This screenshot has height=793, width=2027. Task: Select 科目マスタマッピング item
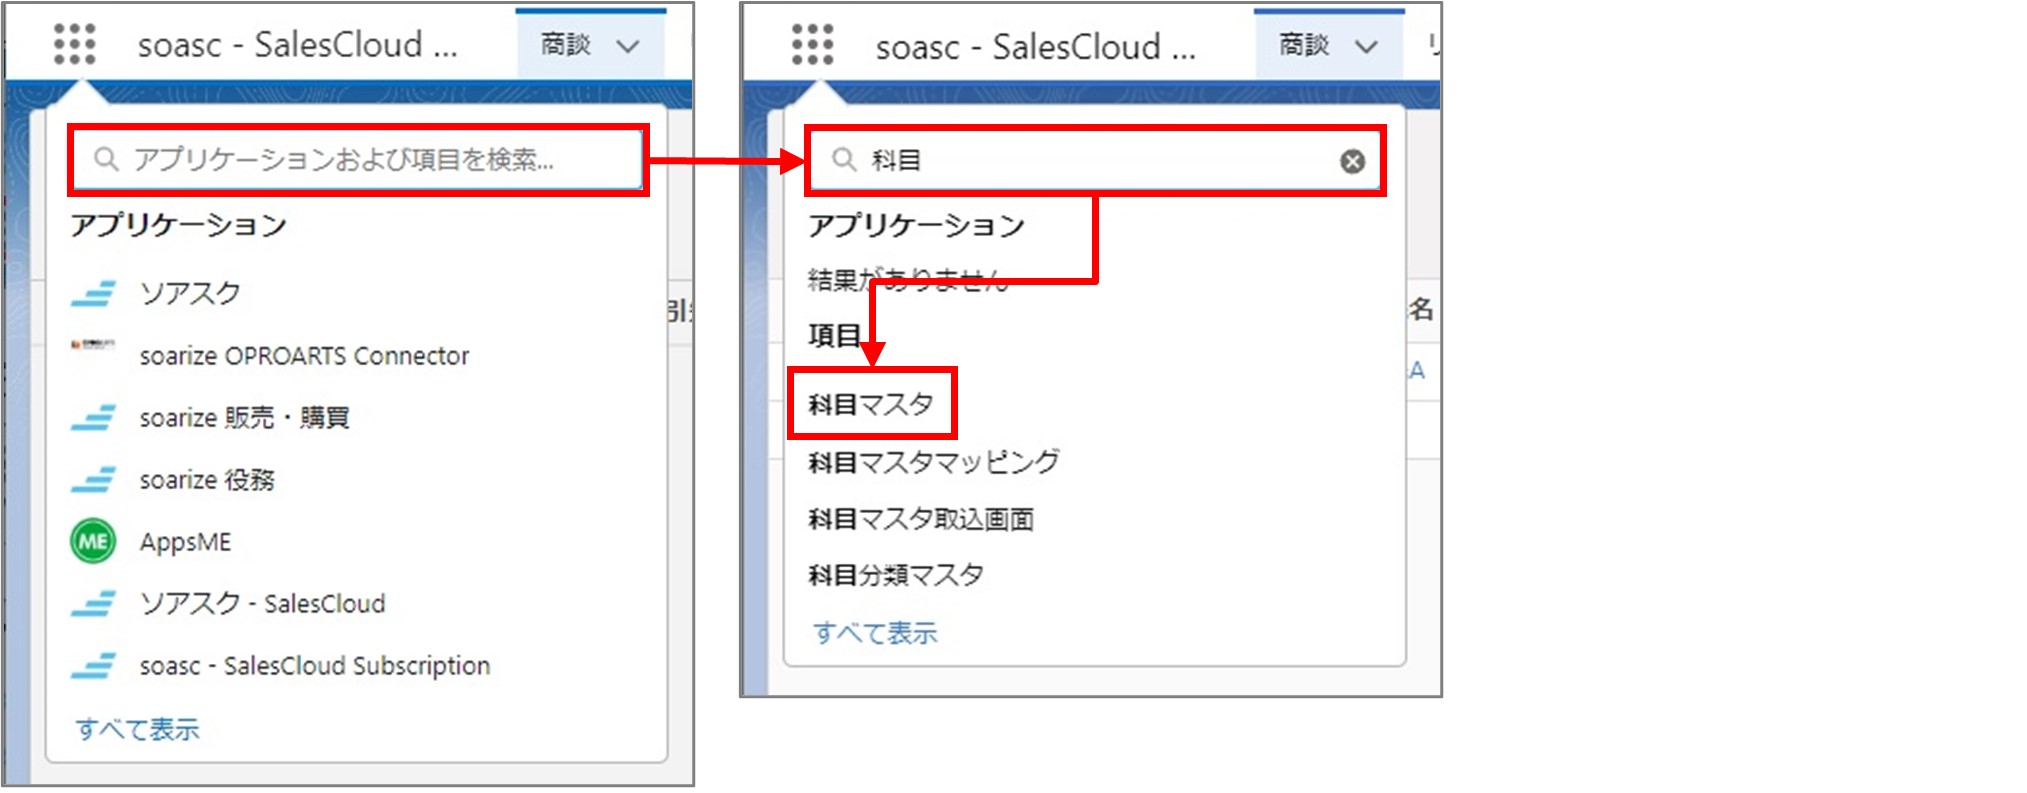(x=934, y=462)
